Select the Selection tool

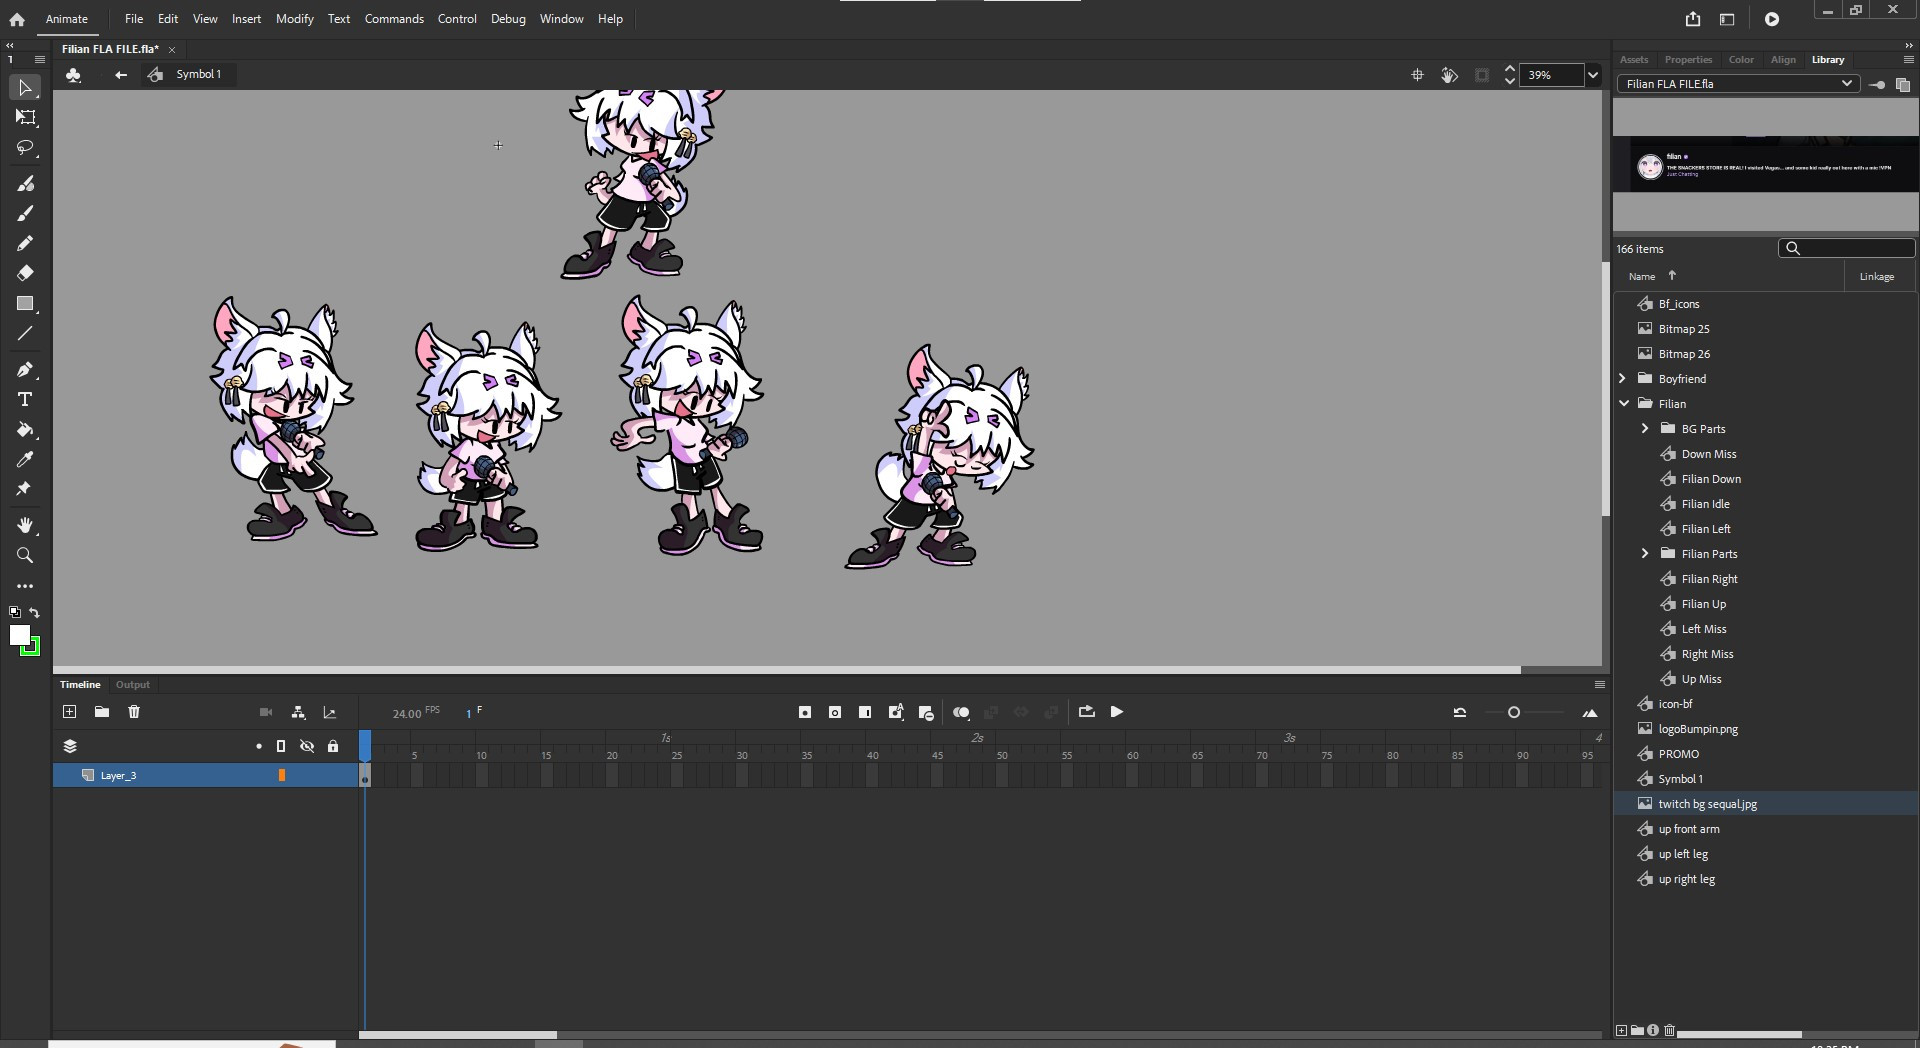25,88
